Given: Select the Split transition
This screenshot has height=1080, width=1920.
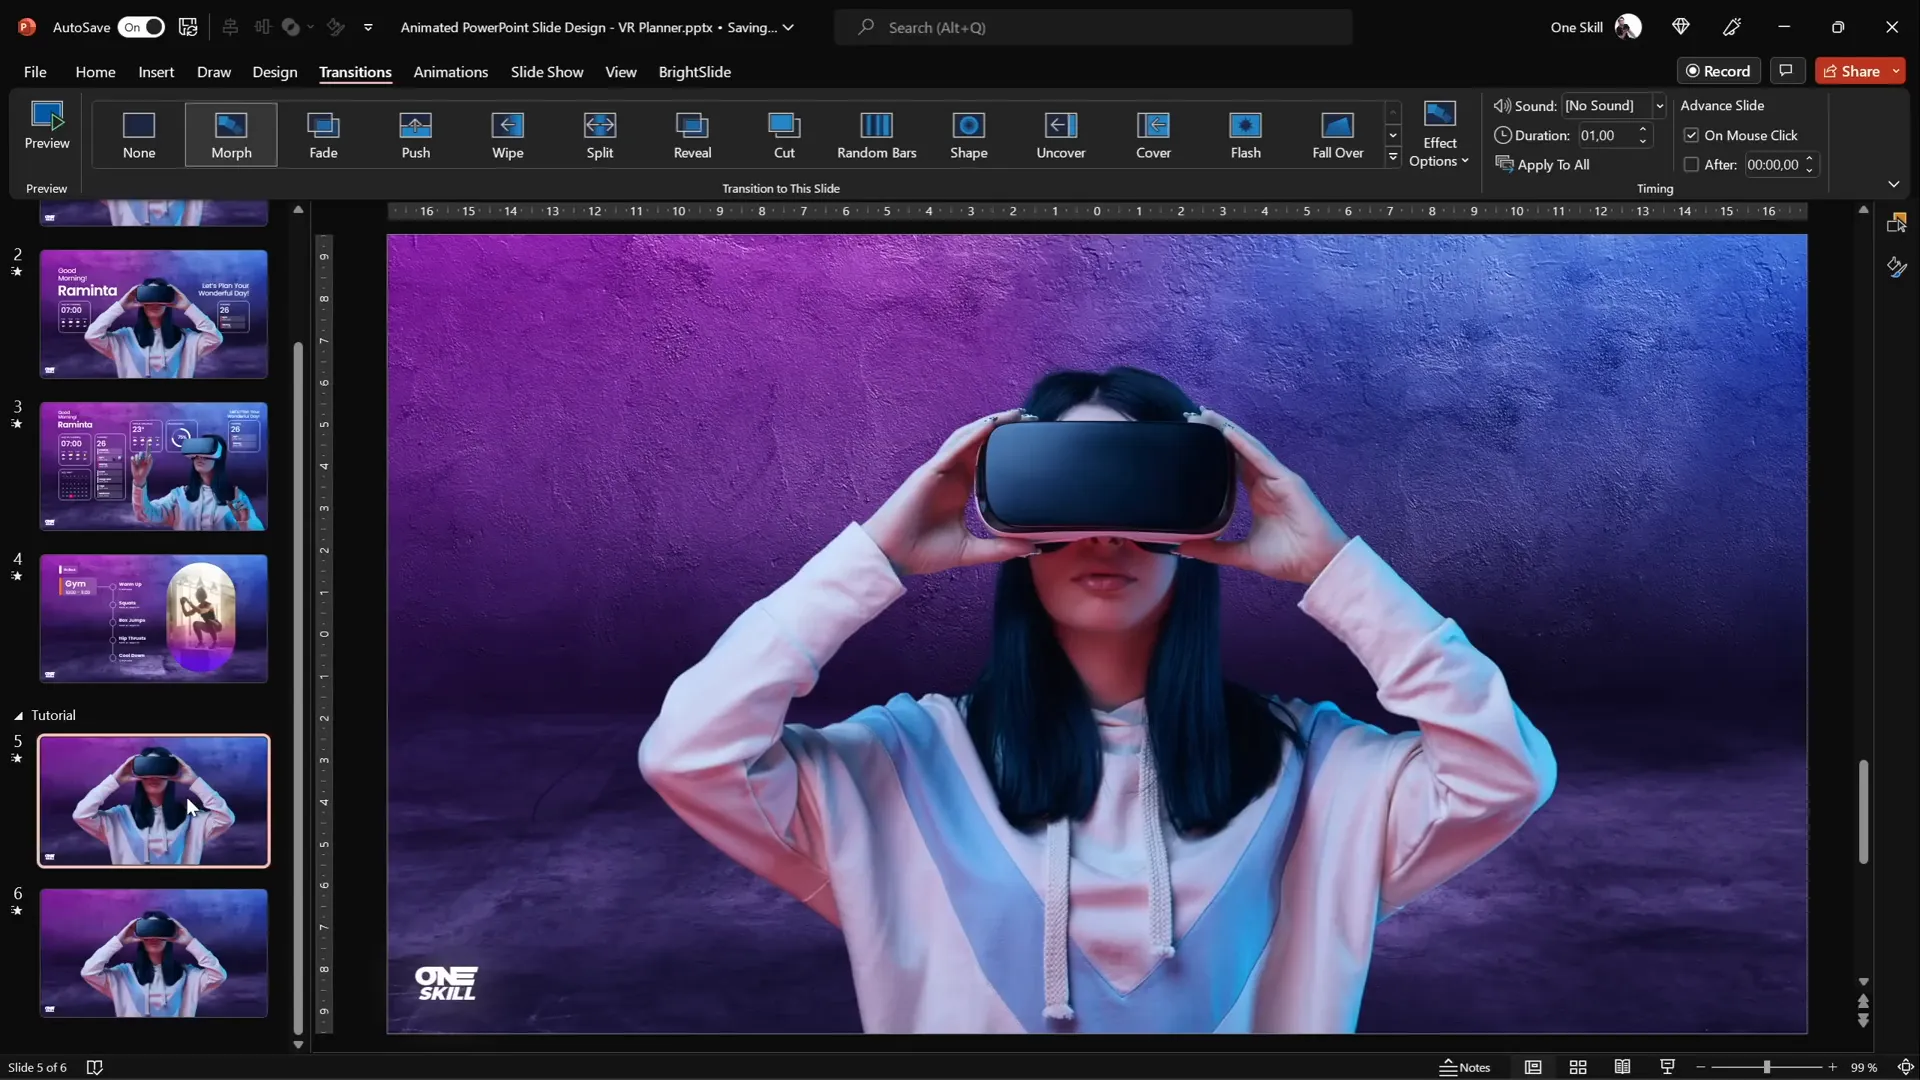Looking at the screenshot, I should click(600, 135).
